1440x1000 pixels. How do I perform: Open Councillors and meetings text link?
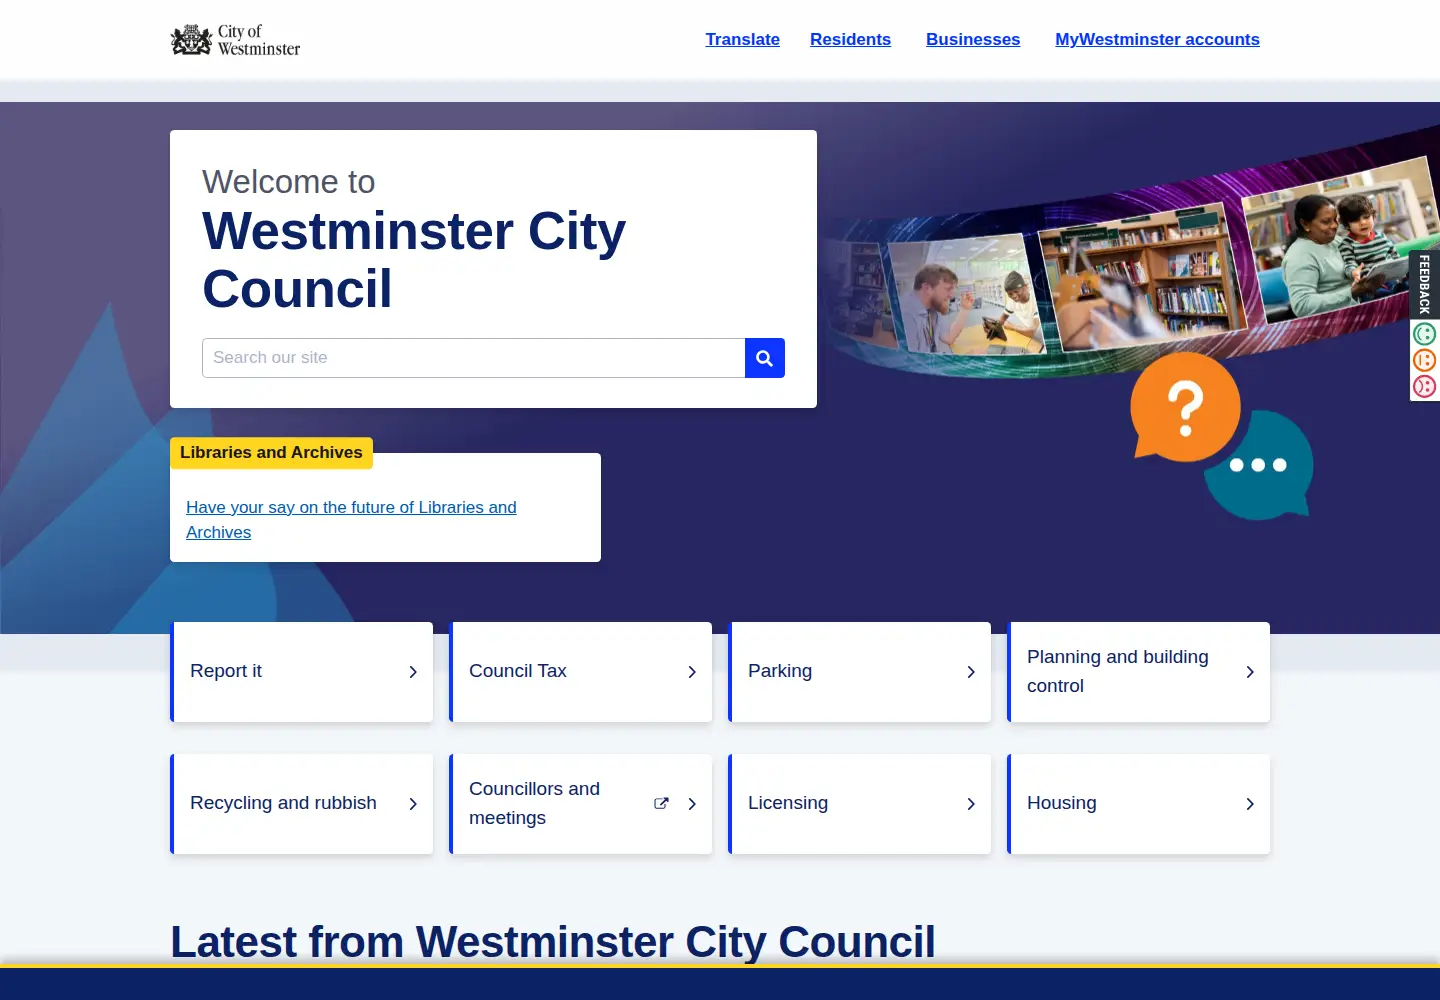coord(534,803)
